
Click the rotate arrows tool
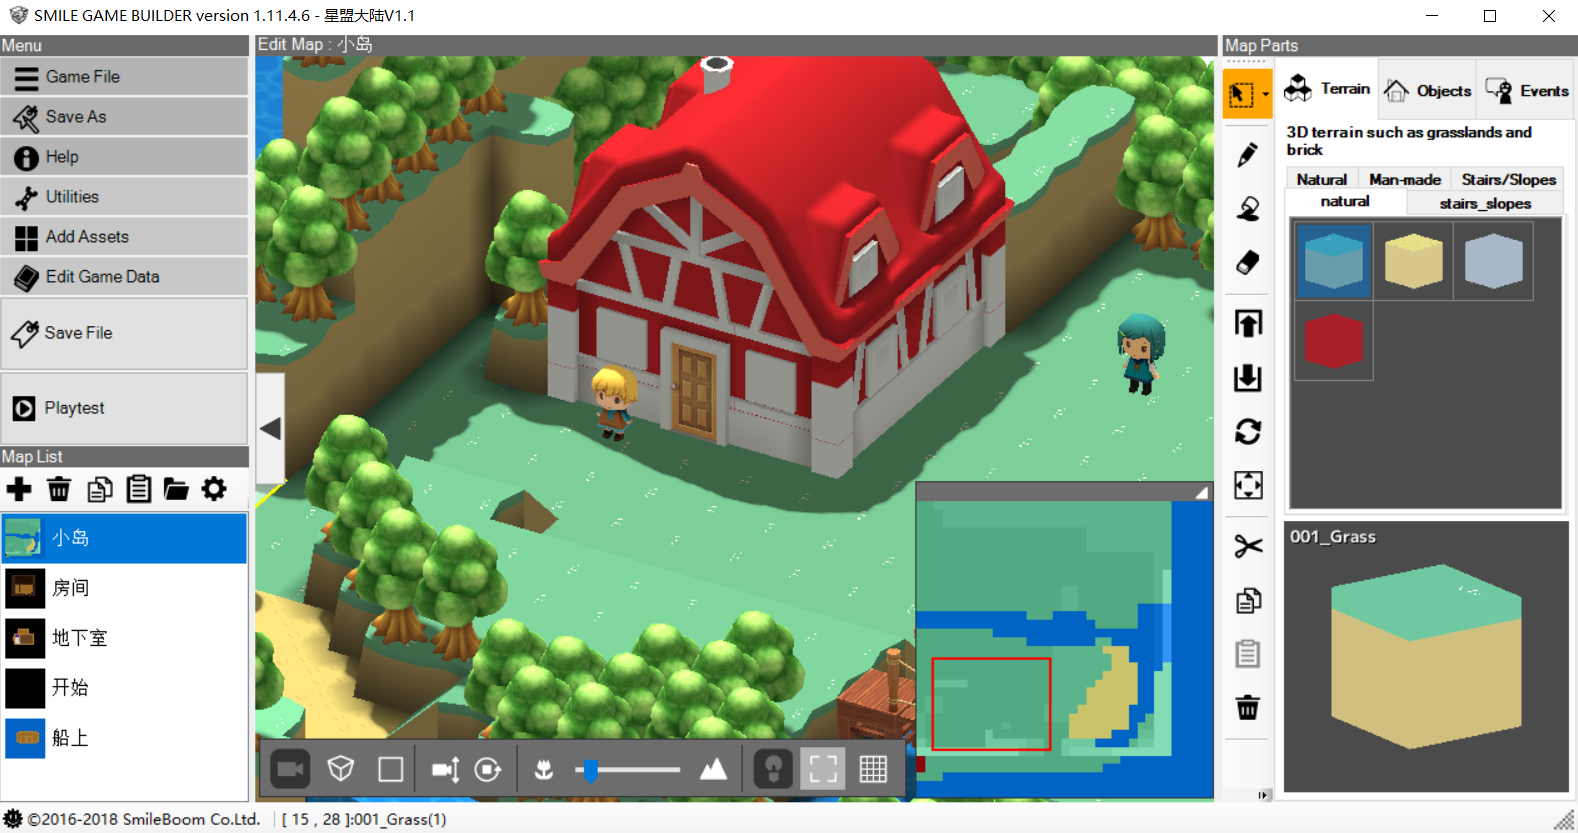pyautogui.click(x=1247, y=431)
